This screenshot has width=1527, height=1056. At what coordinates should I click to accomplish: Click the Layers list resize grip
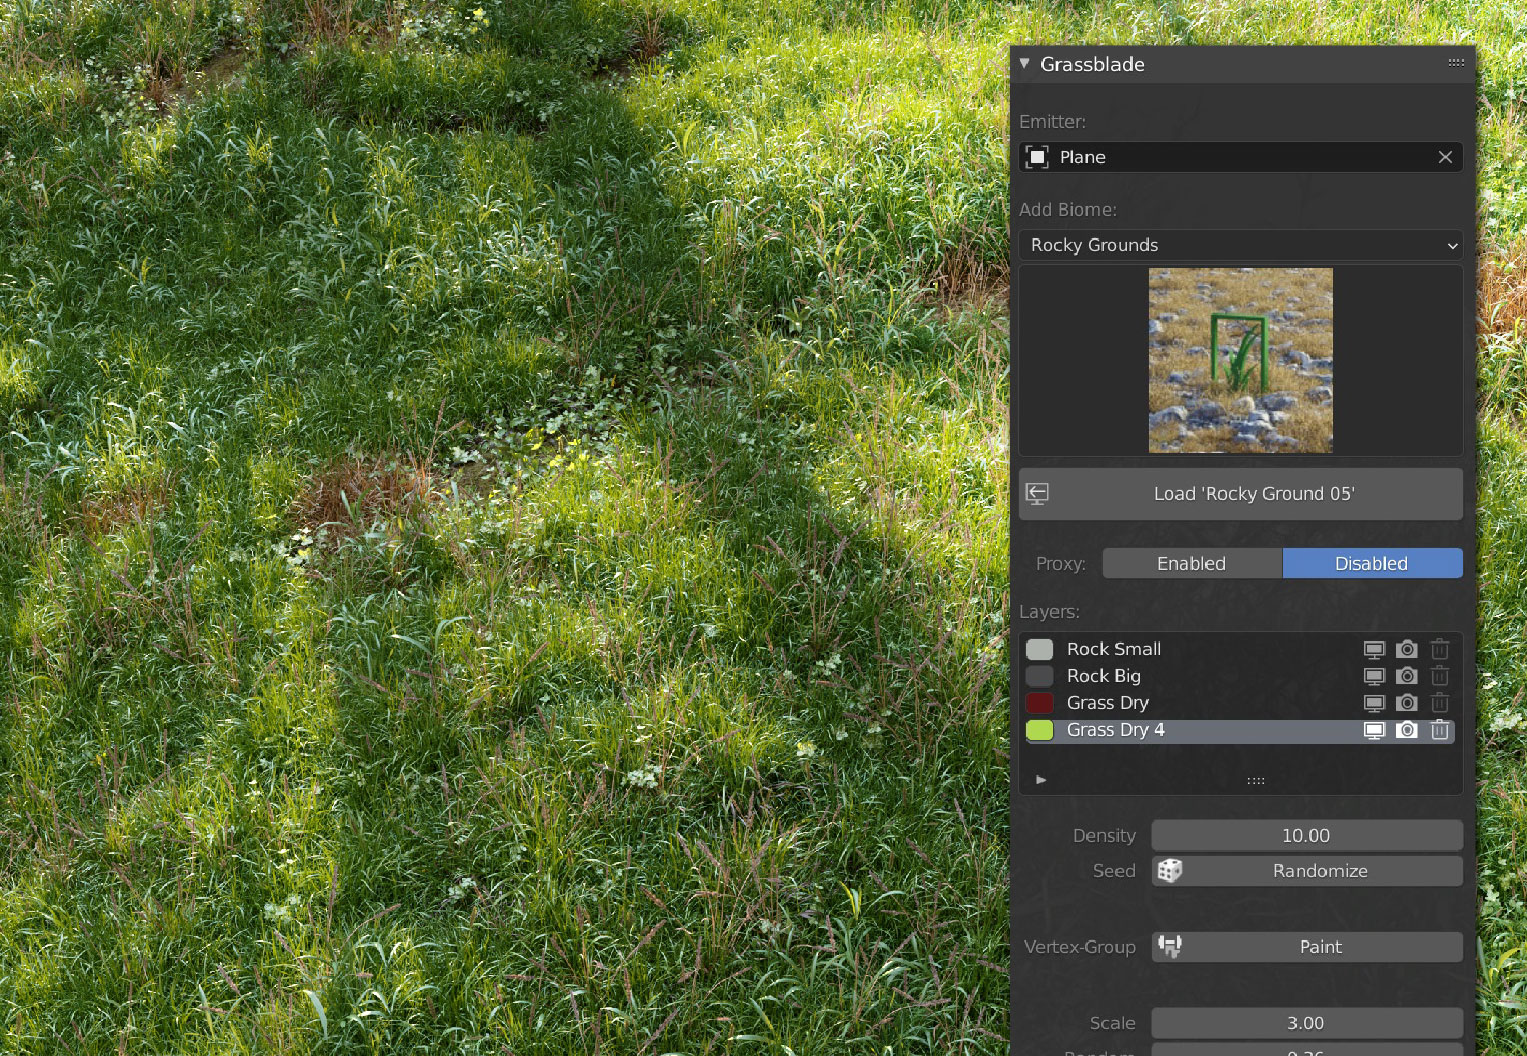click(1256, 780)
